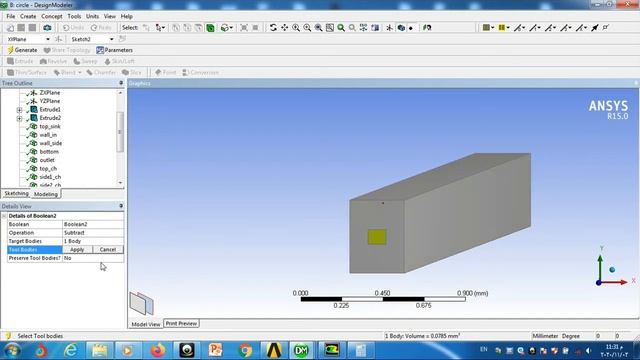Expand the Extrude2 tree node

(19, 118)
